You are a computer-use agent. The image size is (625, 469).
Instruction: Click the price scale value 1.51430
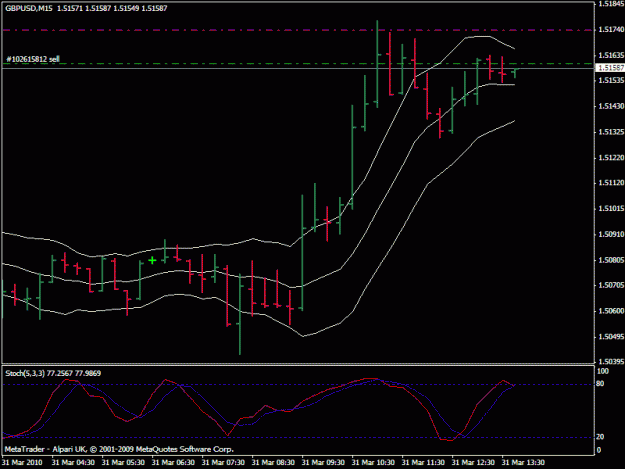pyautogui.click(x=611, y=106)
